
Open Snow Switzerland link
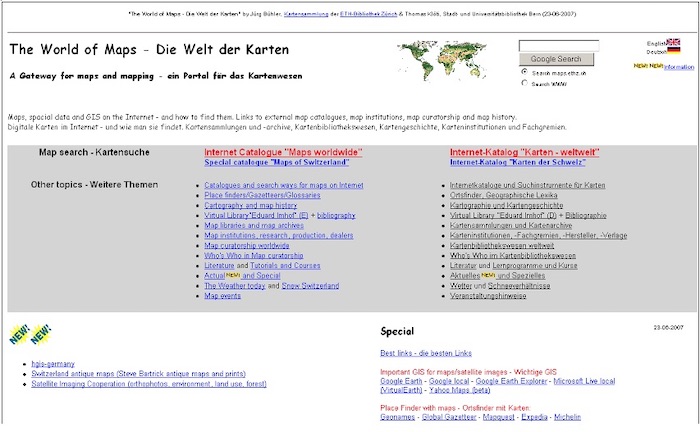point(310,286)
